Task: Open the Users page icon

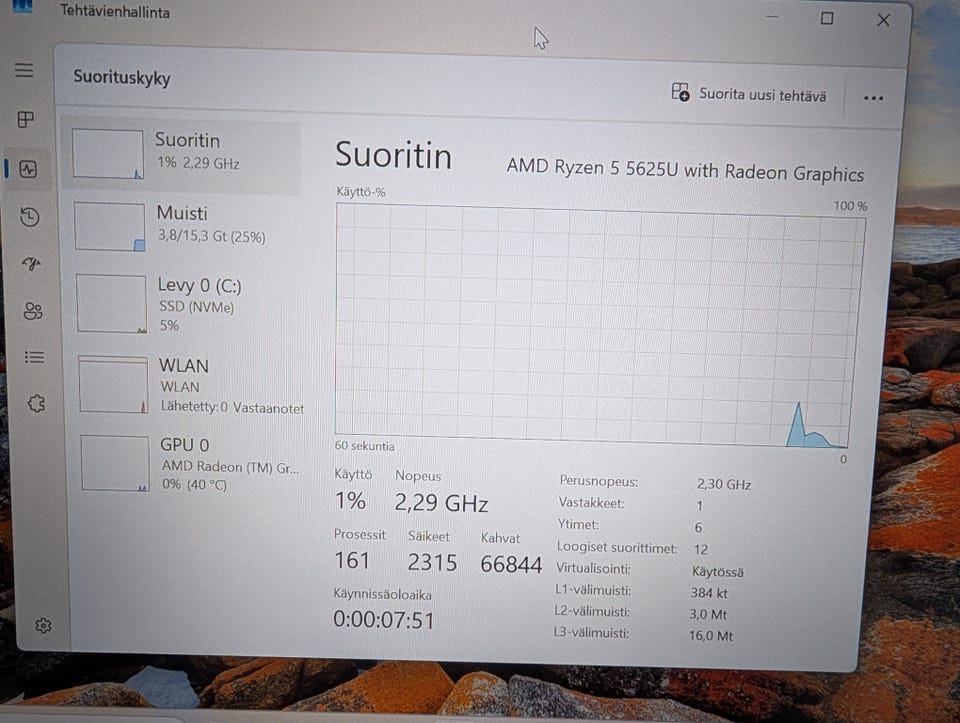Action: coord(33,311)
